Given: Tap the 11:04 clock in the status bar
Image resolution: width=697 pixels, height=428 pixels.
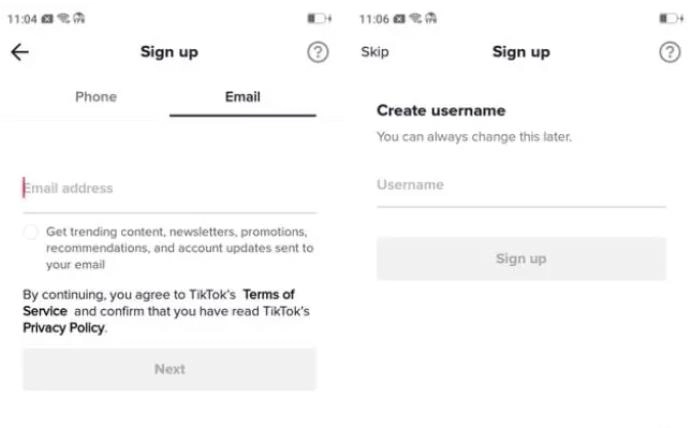Looking at the screenshot, I should (21, 19).
